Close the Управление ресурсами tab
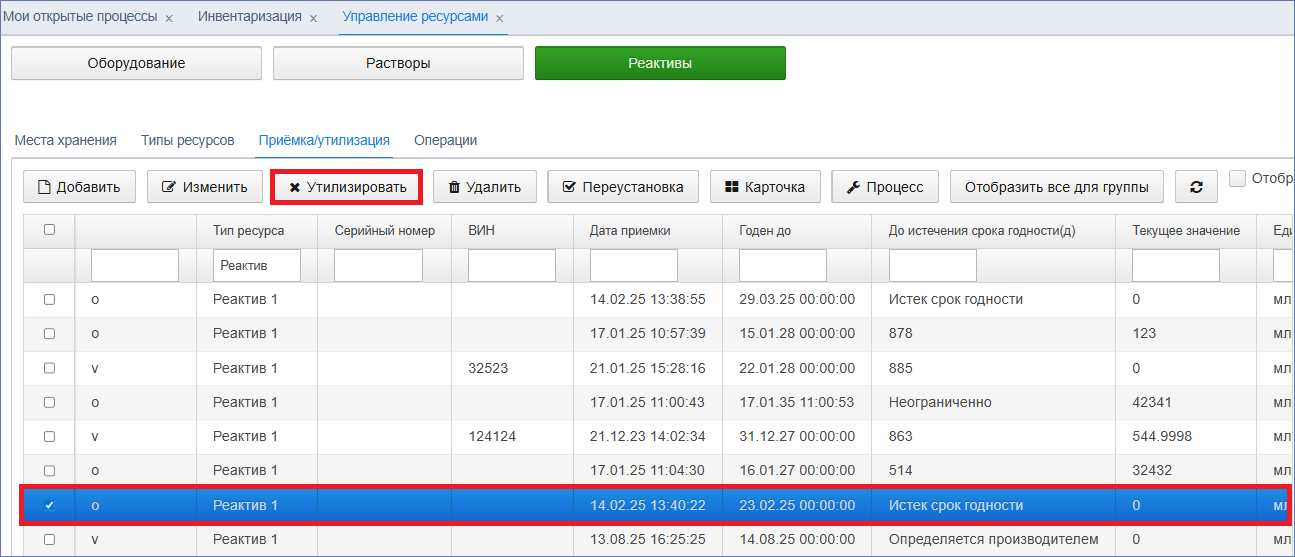The width and height of the screenshot is (1295, 557). (500, 19)
